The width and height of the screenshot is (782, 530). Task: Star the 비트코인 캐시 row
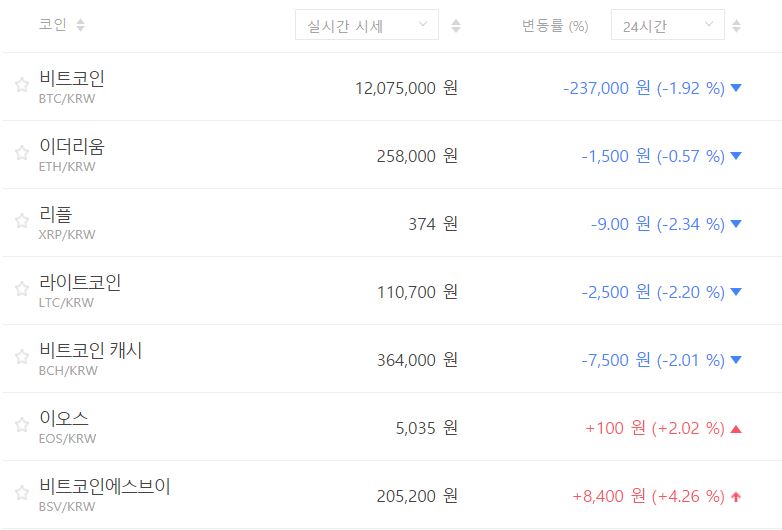21,357
